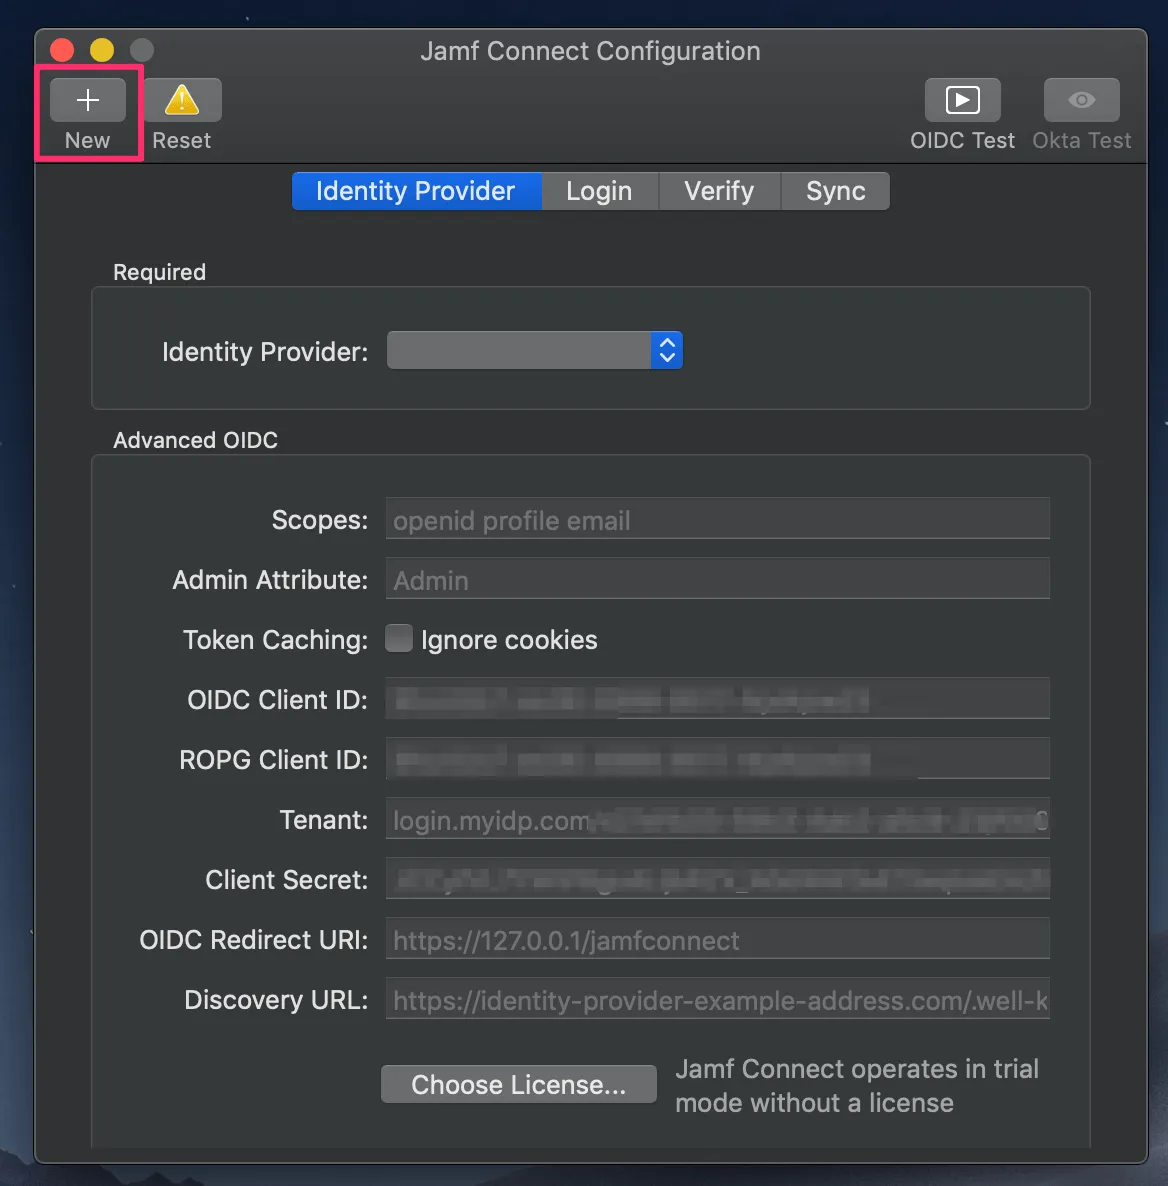Click the Reset warning icon
The width and height of the screenshot is (1168, 1186).
[182, 100]
